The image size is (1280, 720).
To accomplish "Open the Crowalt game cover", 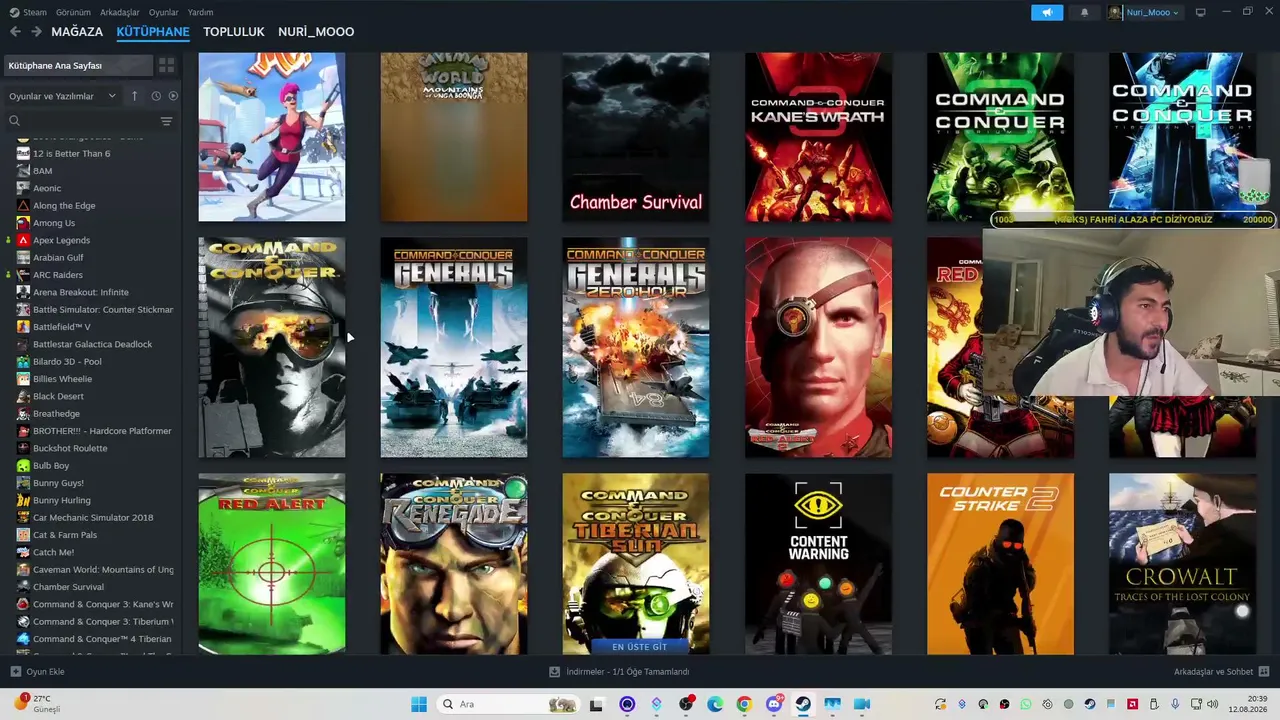I will [x=1183, y=564].
